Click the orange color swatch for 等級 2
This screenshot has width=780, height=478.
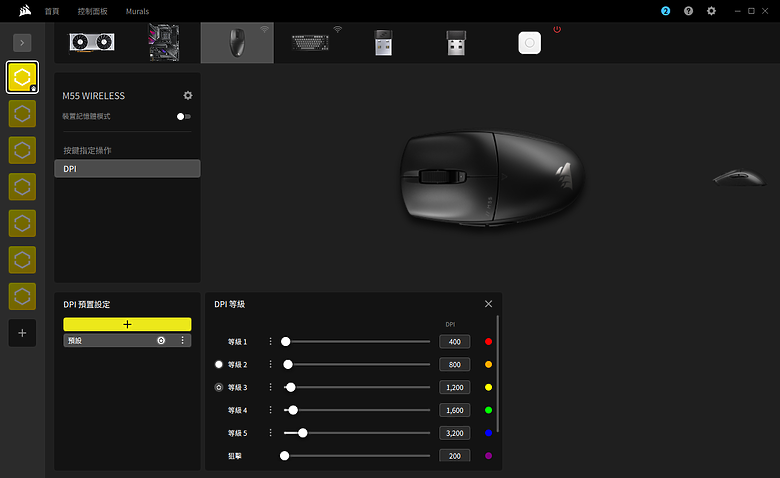click(x=488, y=364)
